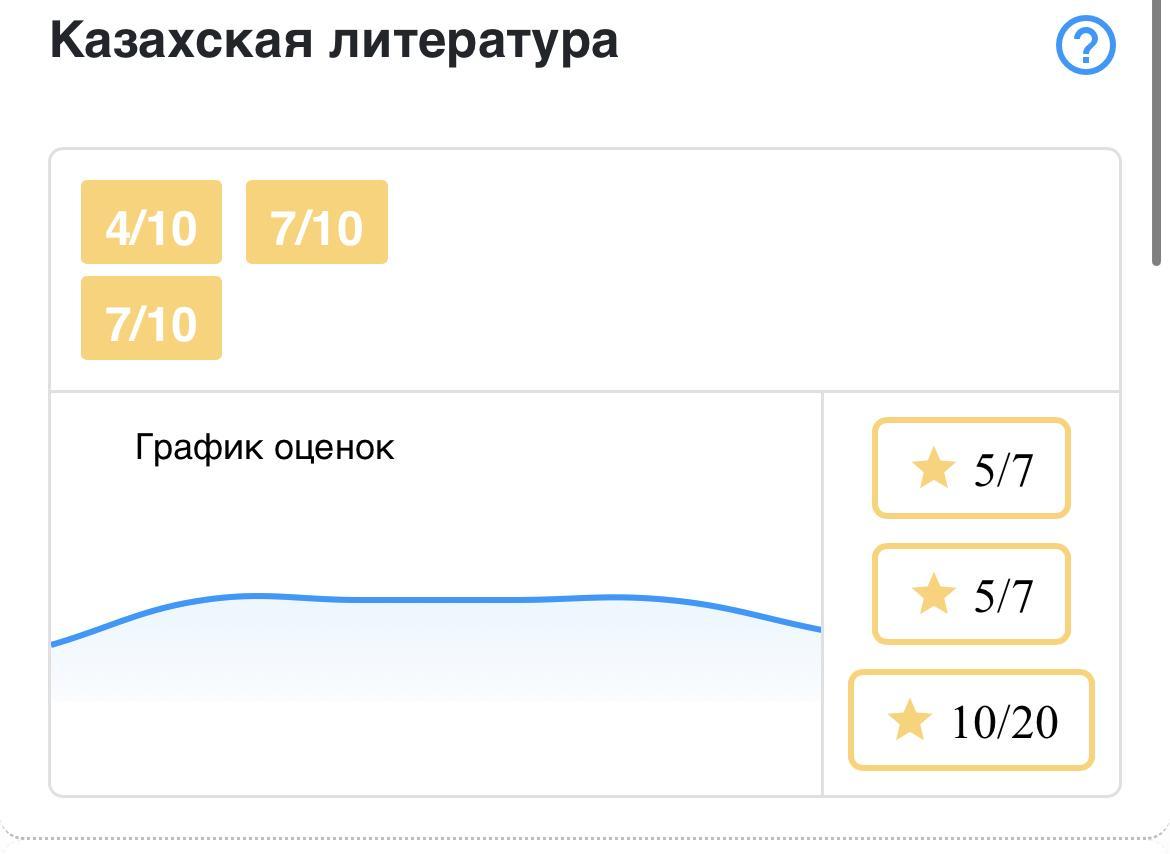This screenshot has height=854, width=1170.
Task: Click the vertical scrollbar thumb
Action: (1158, 130)
